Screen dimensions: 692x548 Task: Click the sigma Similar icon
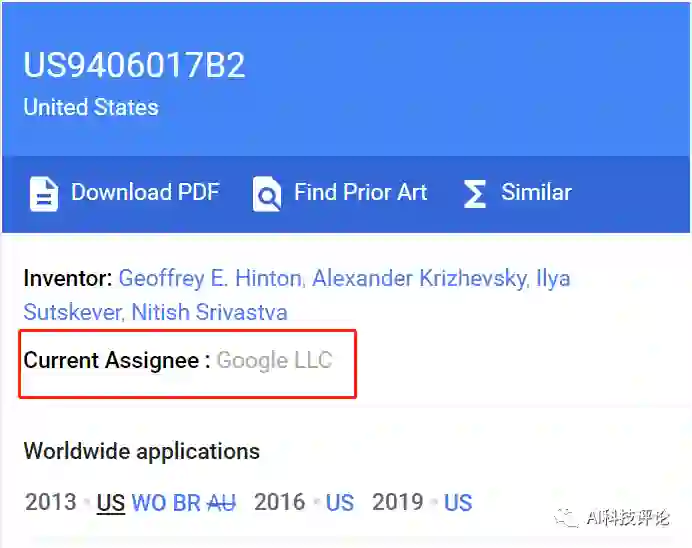point(474,193)
